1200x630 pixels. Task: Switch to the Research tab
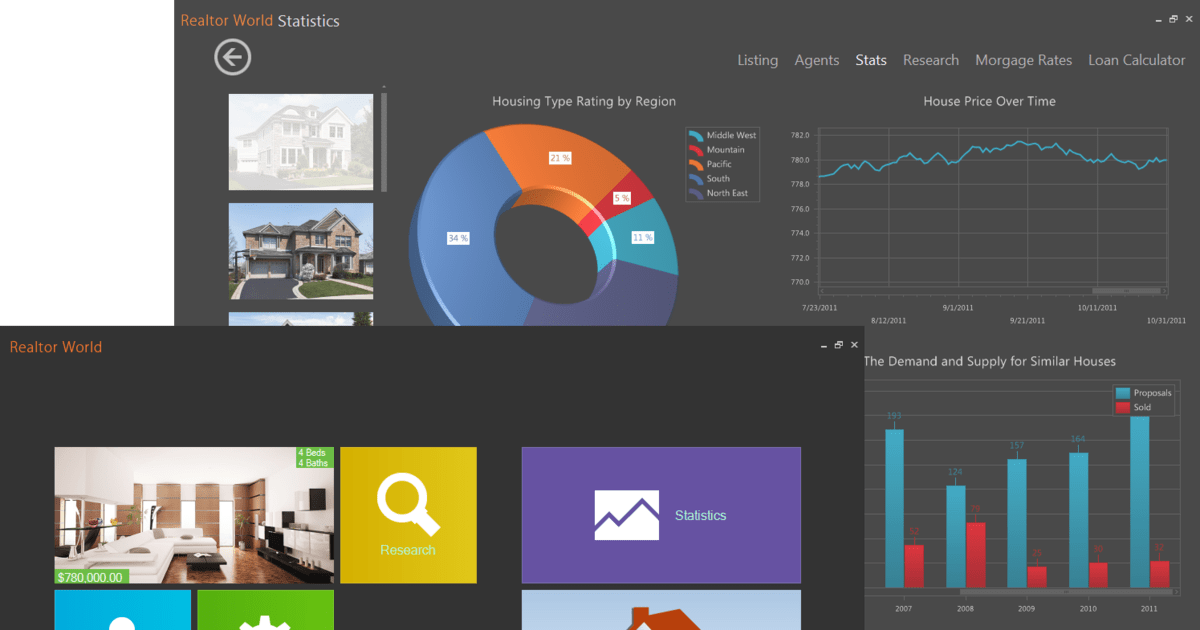(x=931, y=60)
